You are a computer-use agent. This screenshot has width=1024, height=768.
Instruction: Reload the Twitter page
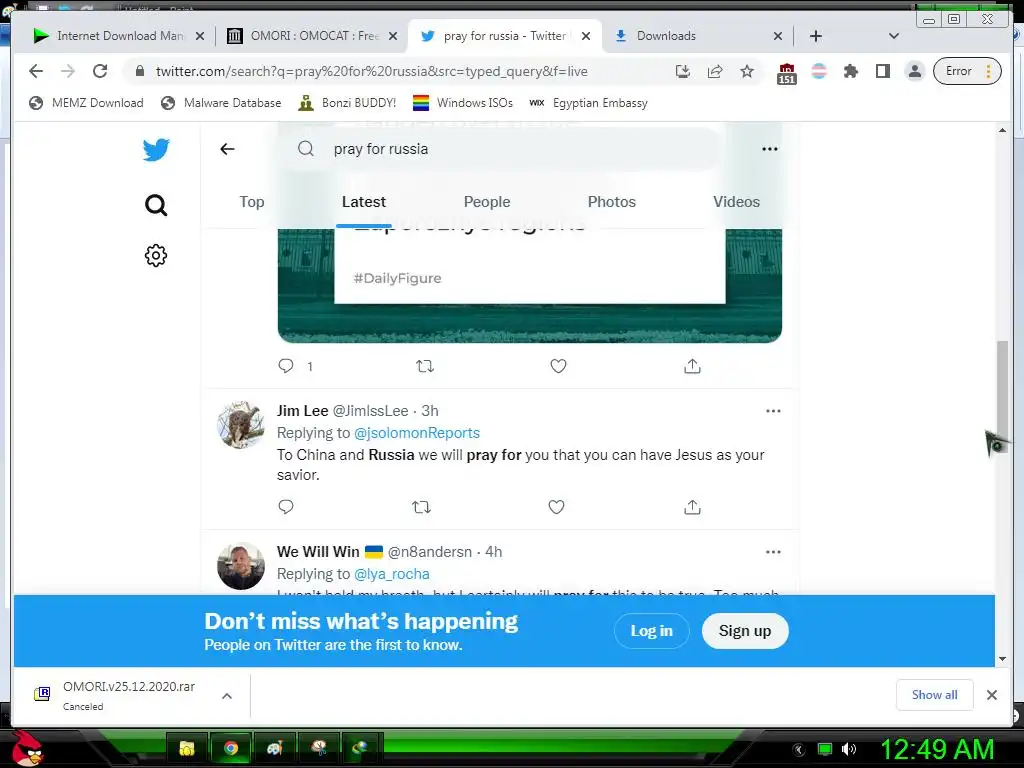coord(100,71)
